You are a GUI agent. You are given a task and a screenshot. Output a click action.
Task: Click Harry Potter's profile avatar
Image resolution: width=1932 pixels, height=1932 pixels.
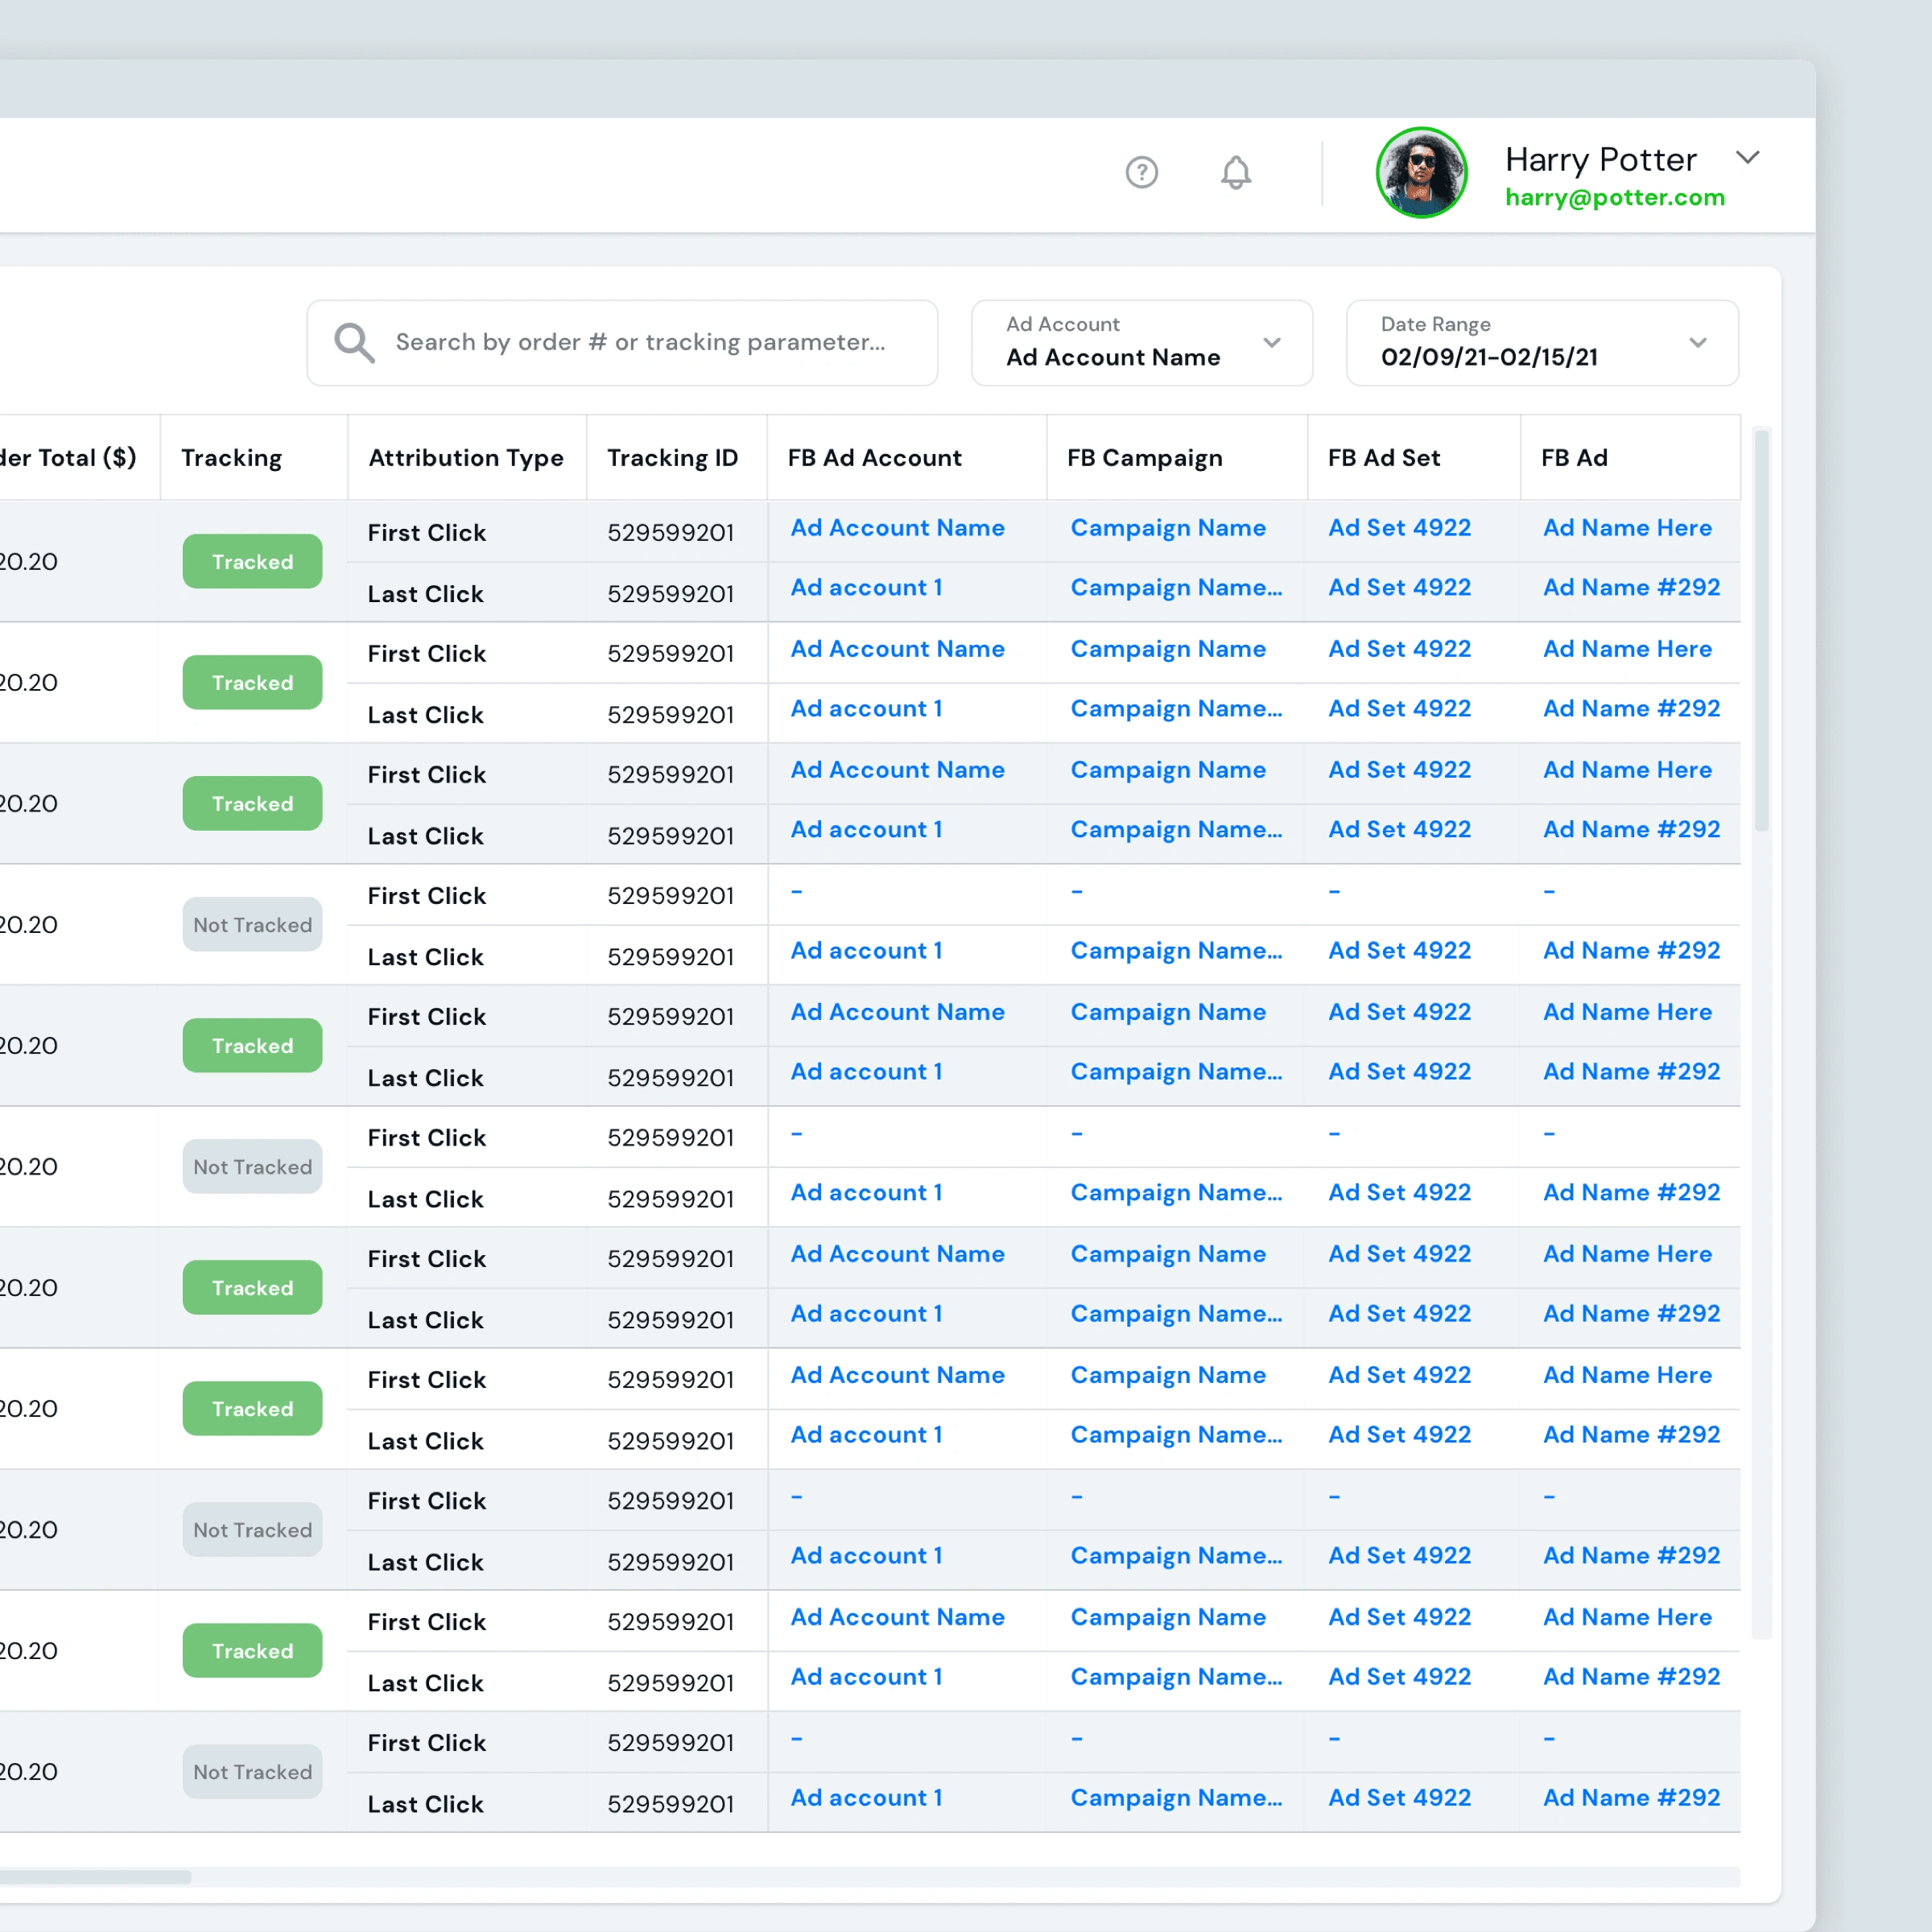pyautogui.click(x=1421, y=172)
